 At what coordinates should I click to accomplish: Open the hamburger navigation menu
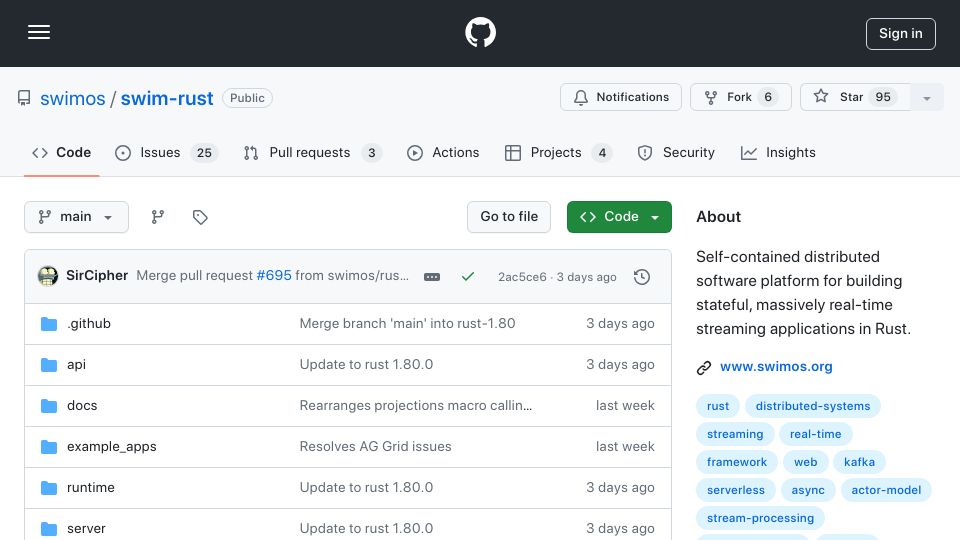tap(39, 32)
